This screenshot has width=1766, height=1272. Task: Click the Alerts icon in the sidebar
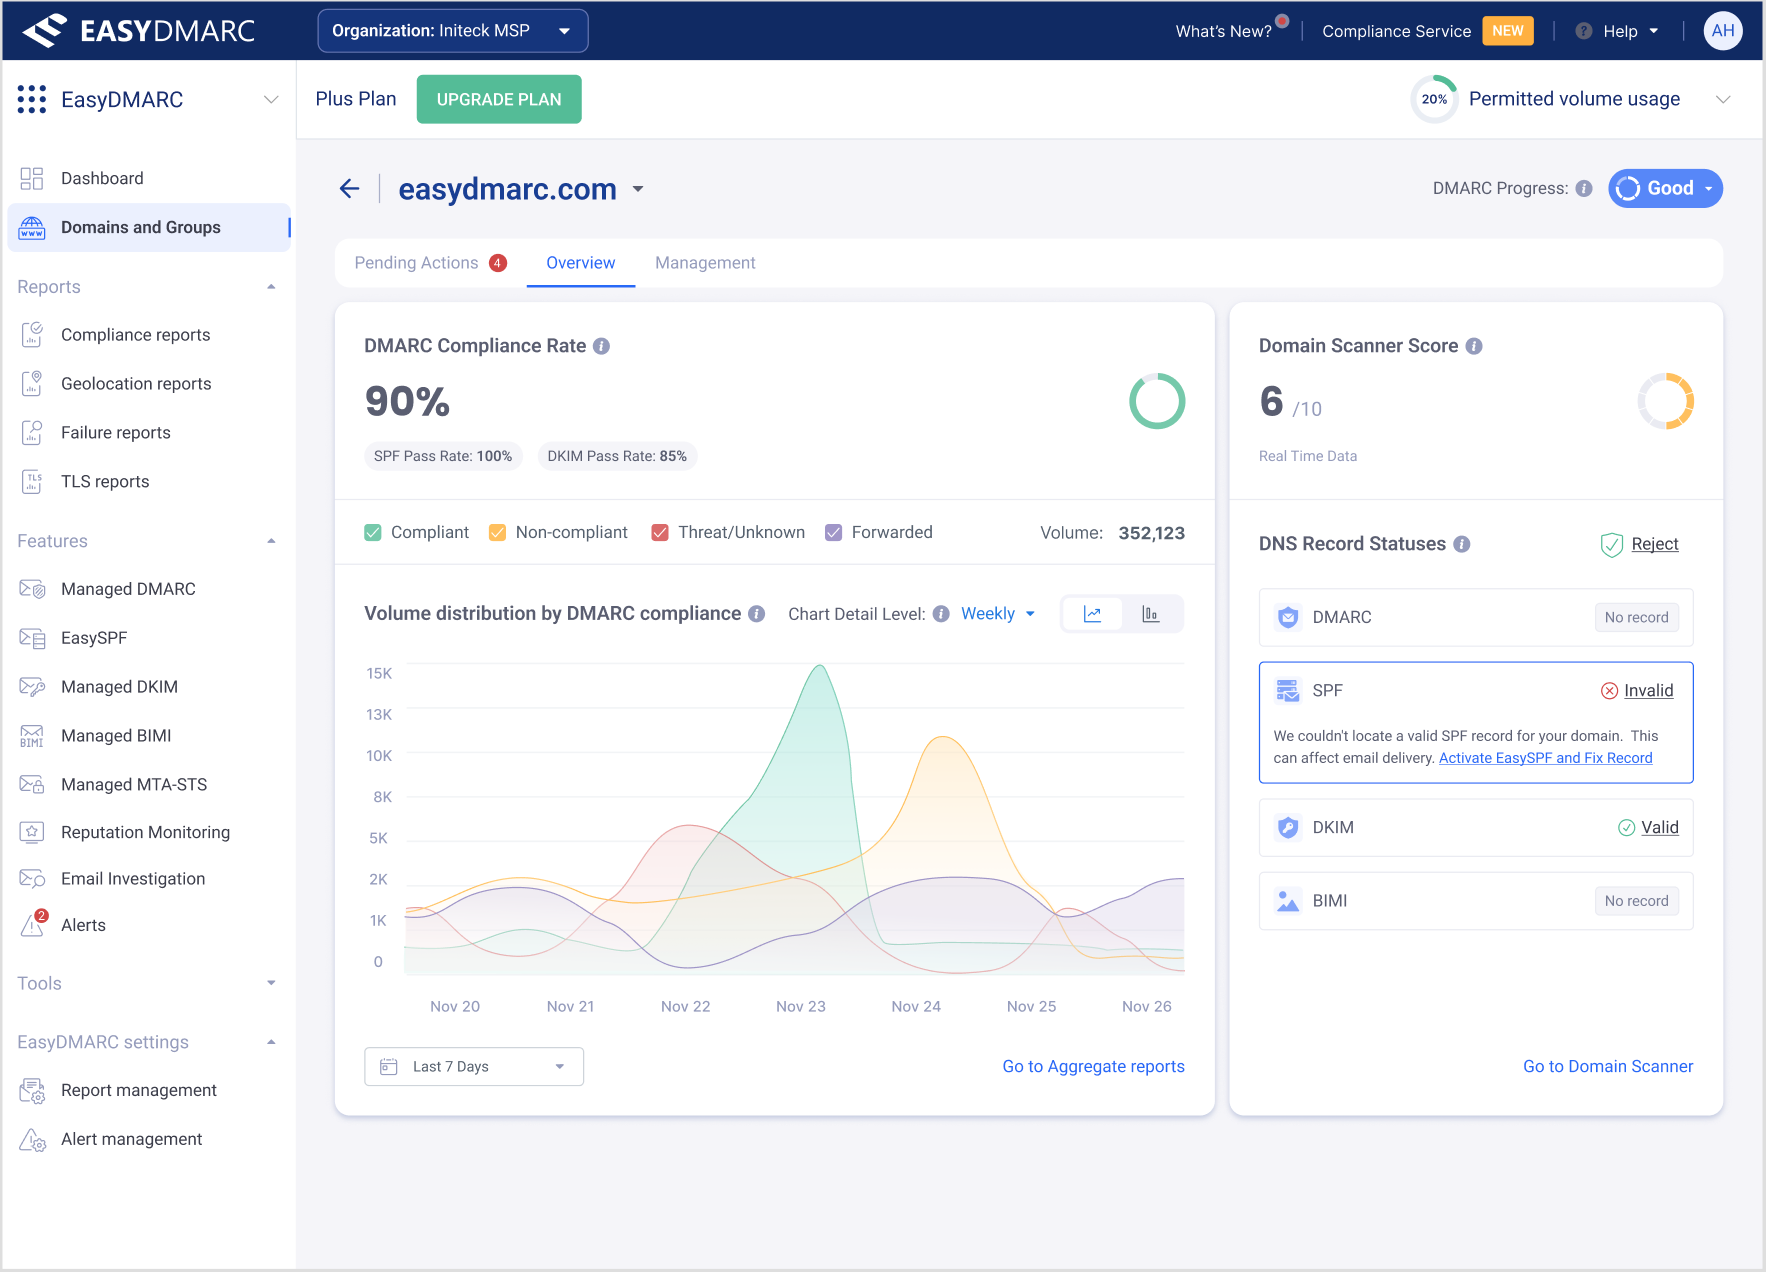[x=33, y=925]
